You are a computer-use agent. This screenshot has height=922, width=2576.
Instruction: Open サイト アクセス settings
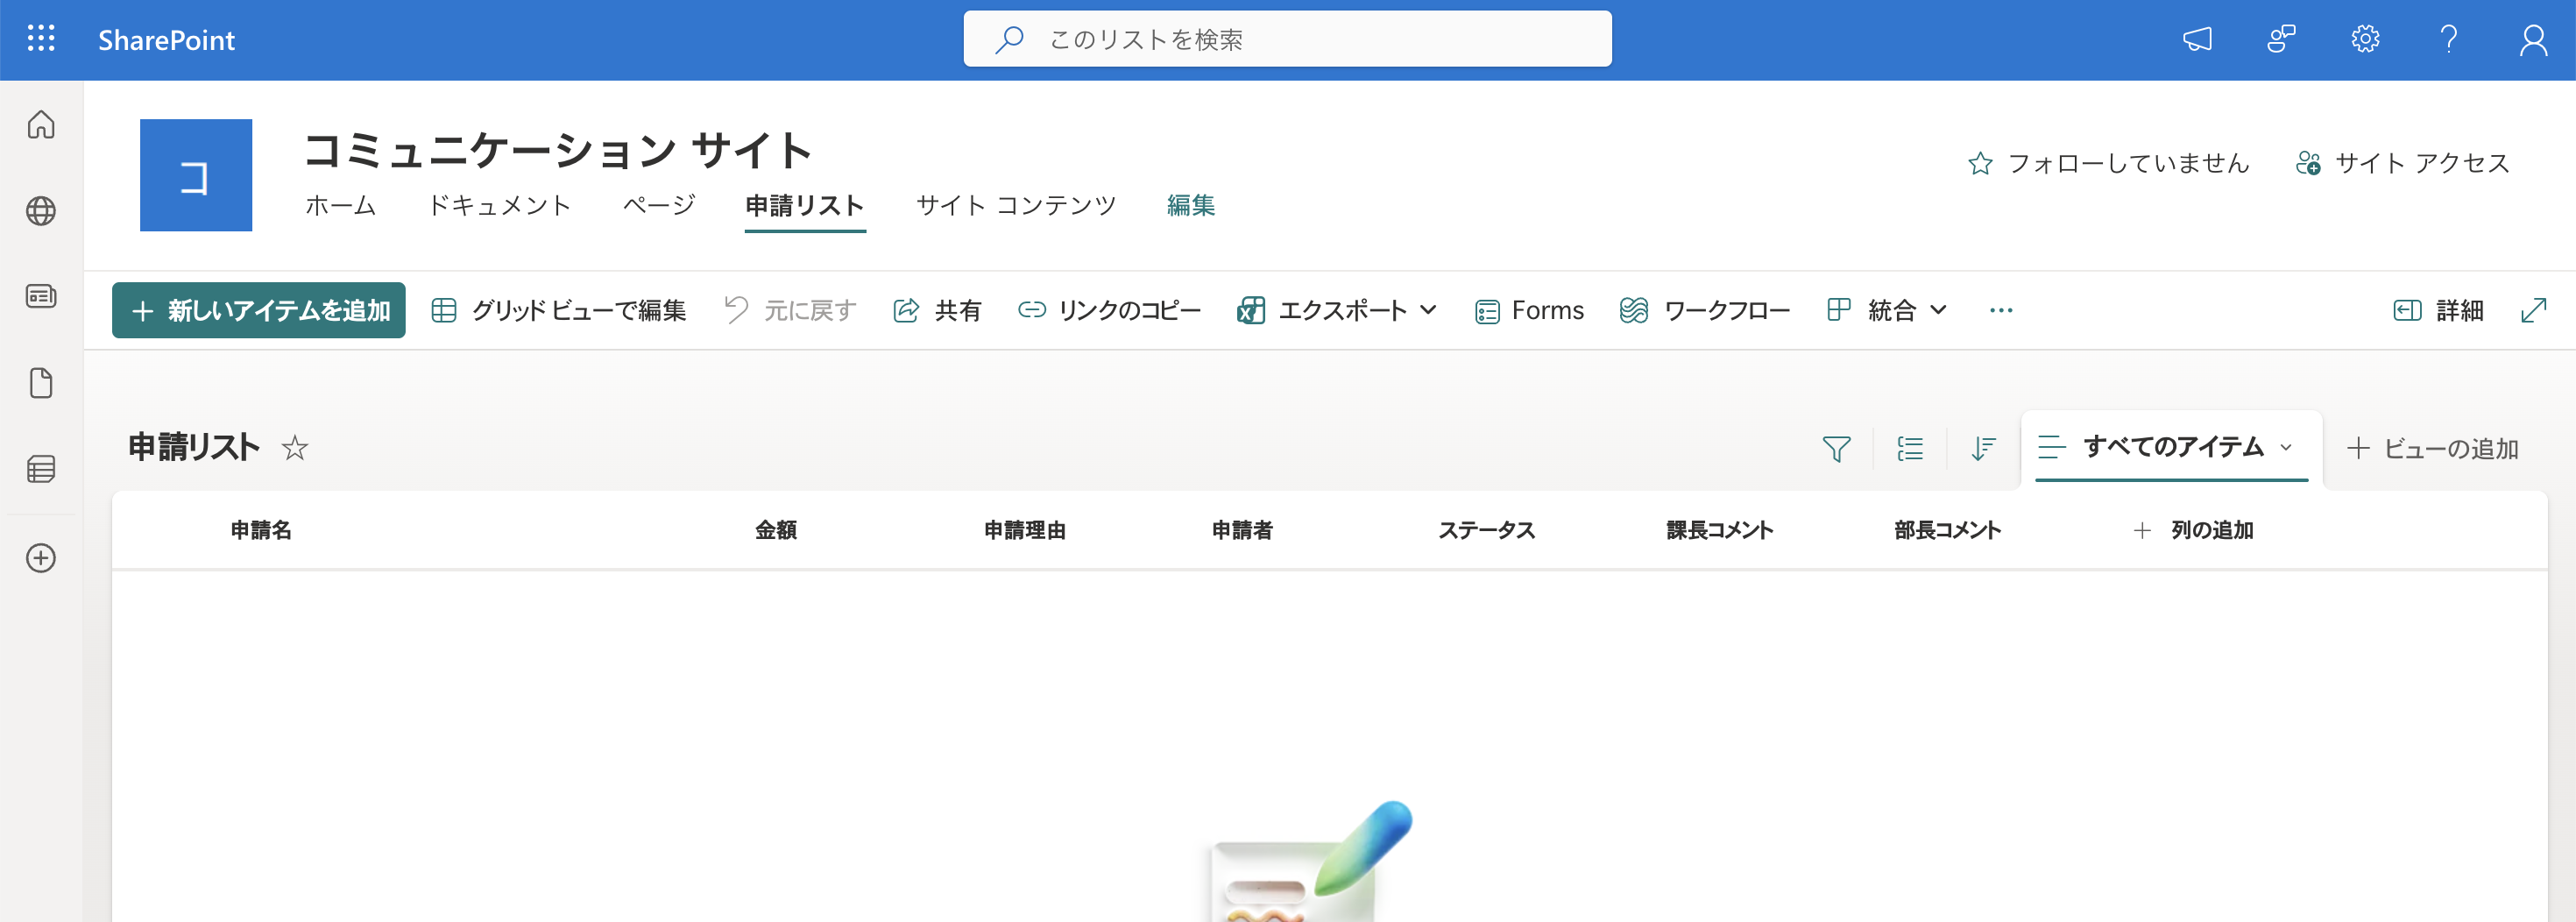2402,163
